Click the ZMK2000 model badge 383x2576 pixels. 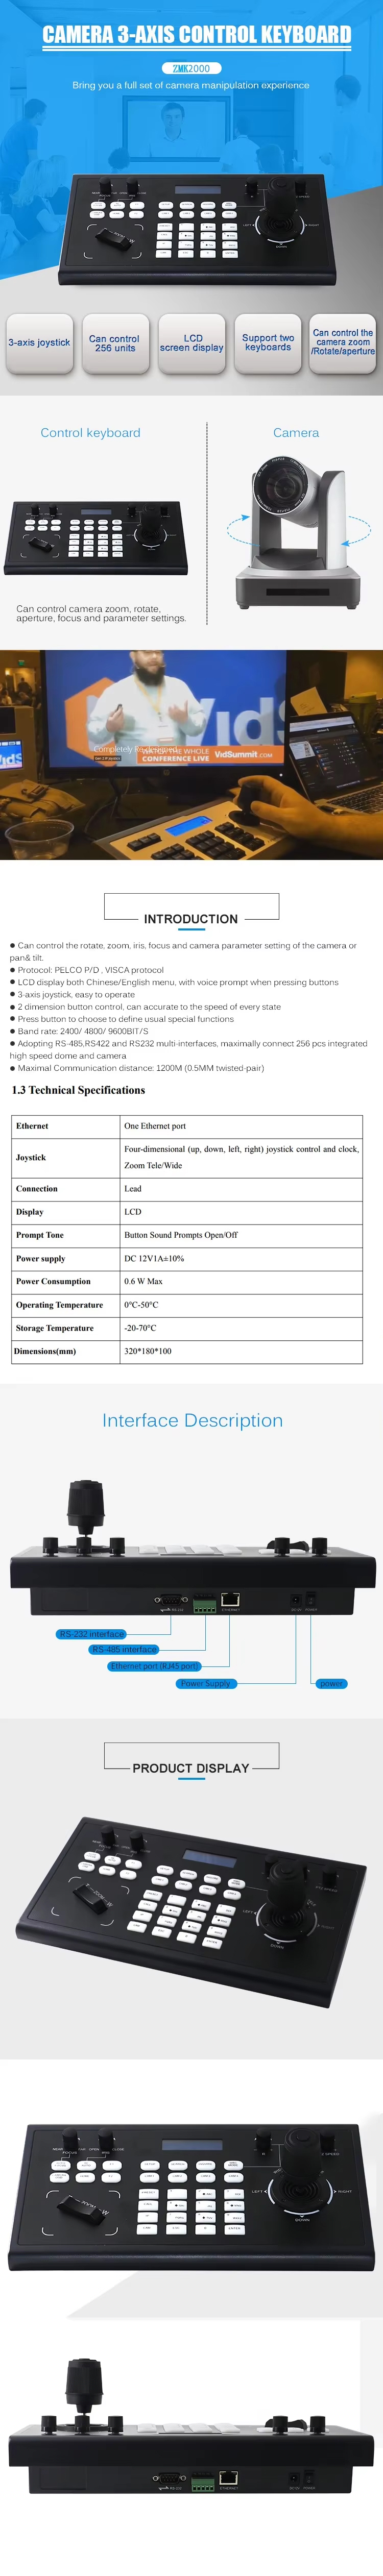pyautogui.click(x=191, y=68)
